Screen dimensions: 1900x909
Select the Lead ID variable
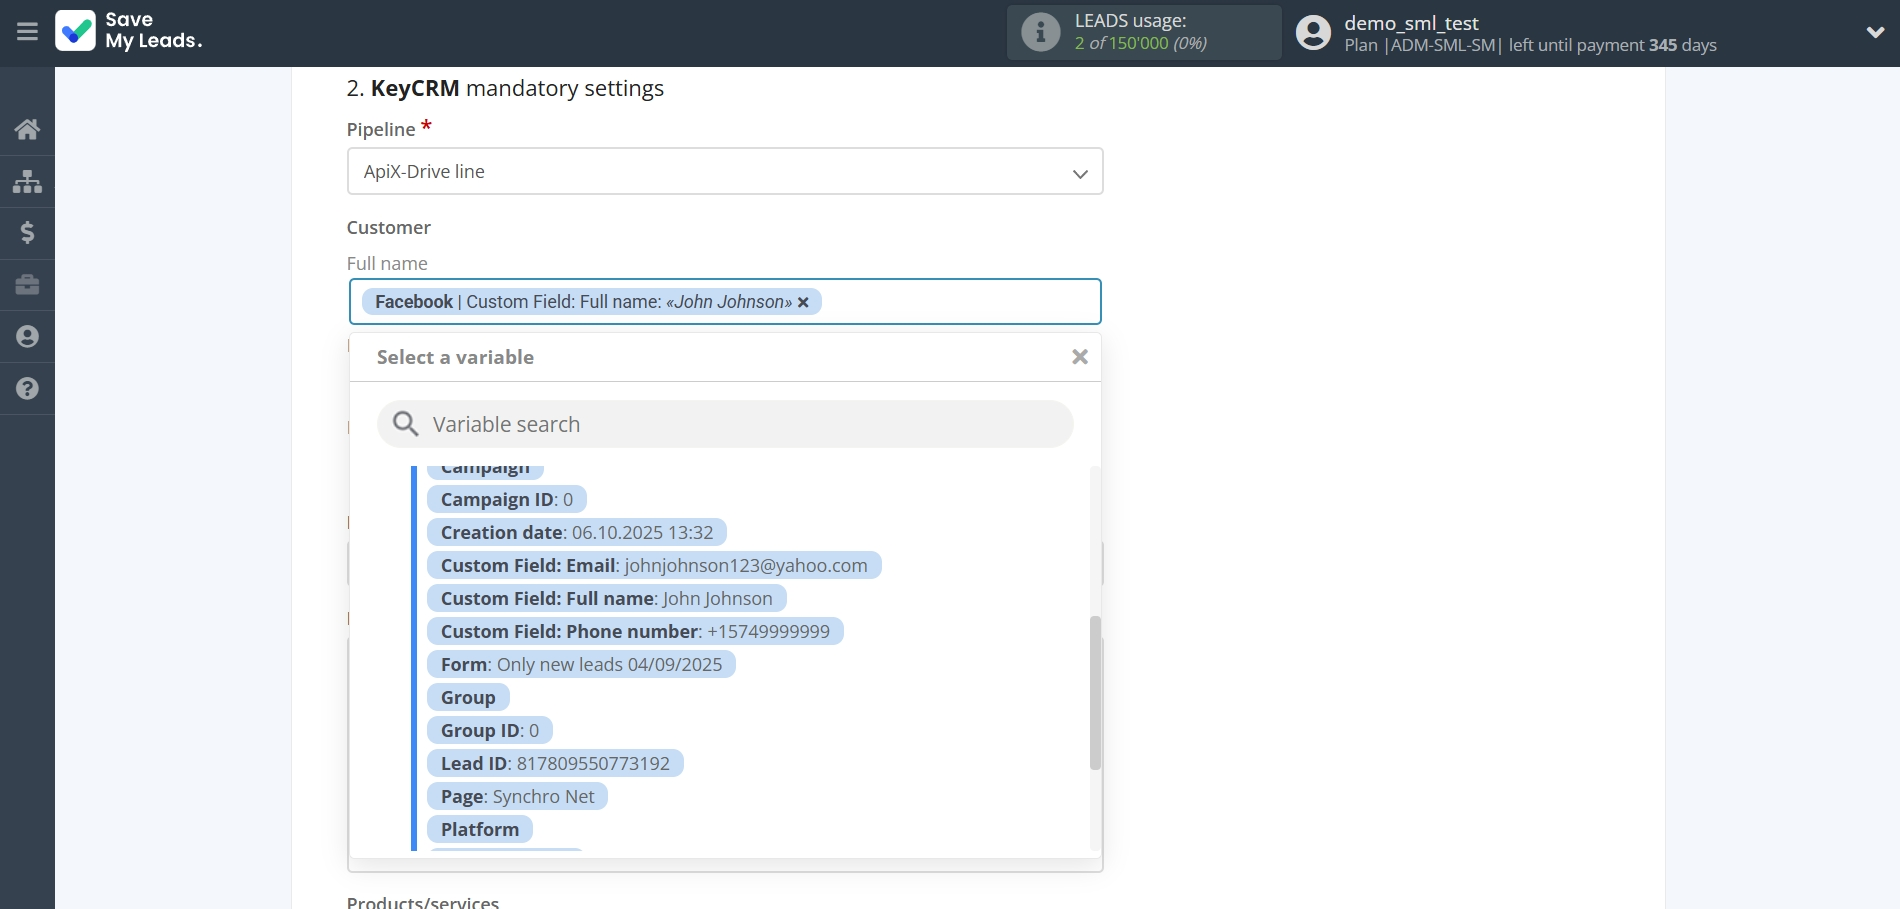click(554, 763)
